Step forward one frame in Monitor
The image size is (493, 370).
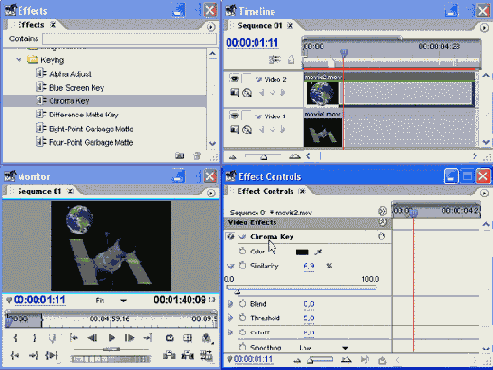(129, 338)
